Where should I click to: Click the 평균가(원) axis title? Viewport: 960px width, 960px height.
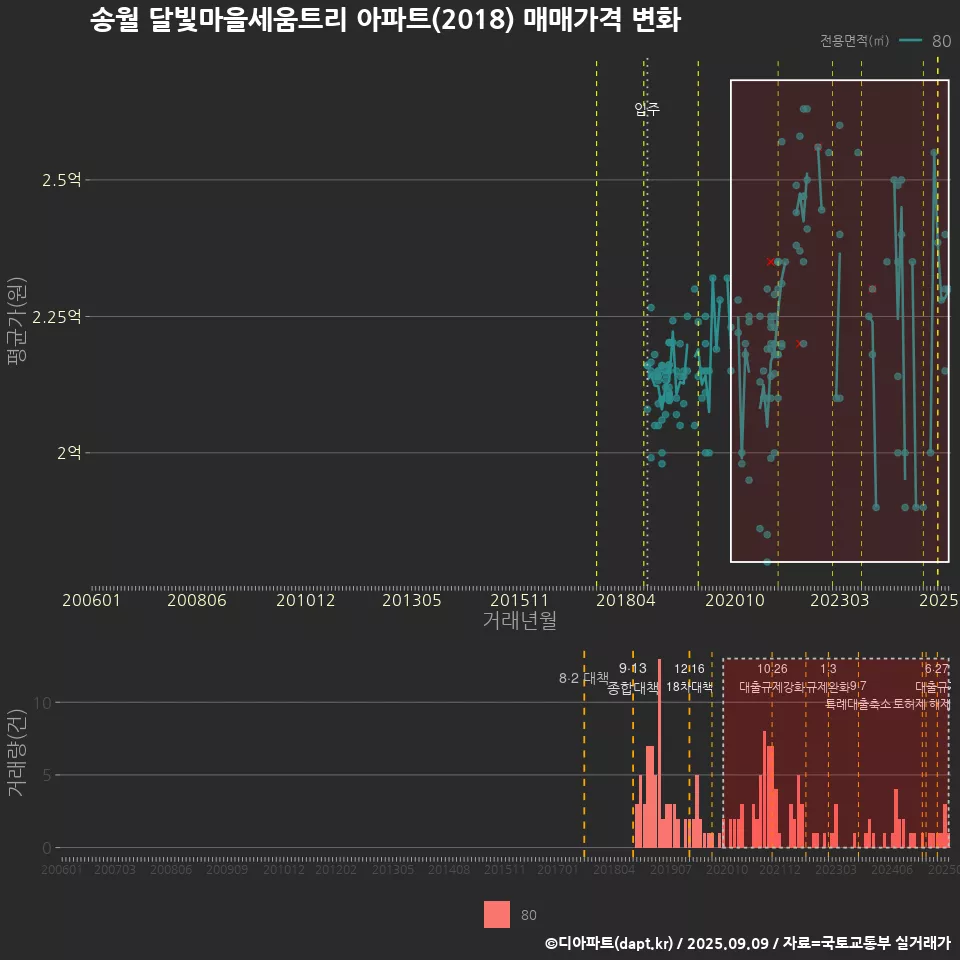point(17,321)
